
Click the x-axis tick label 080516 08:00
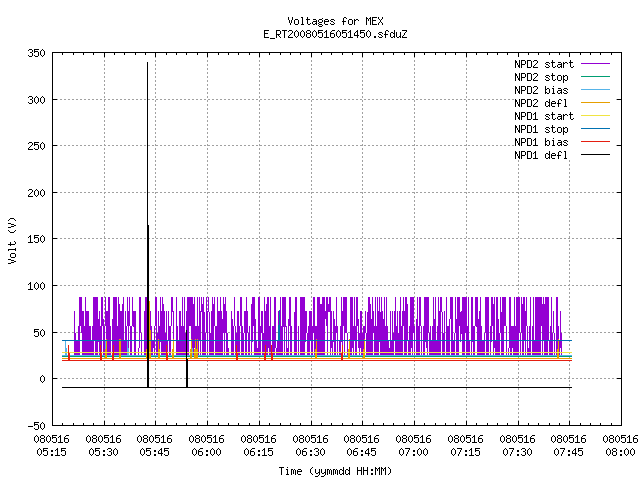pyautogui.click(x=620, y=446)
